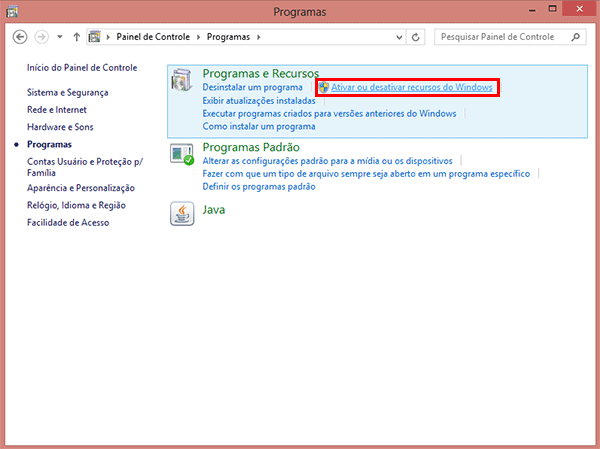Refresh the Control Panel view

coord(416,37)
